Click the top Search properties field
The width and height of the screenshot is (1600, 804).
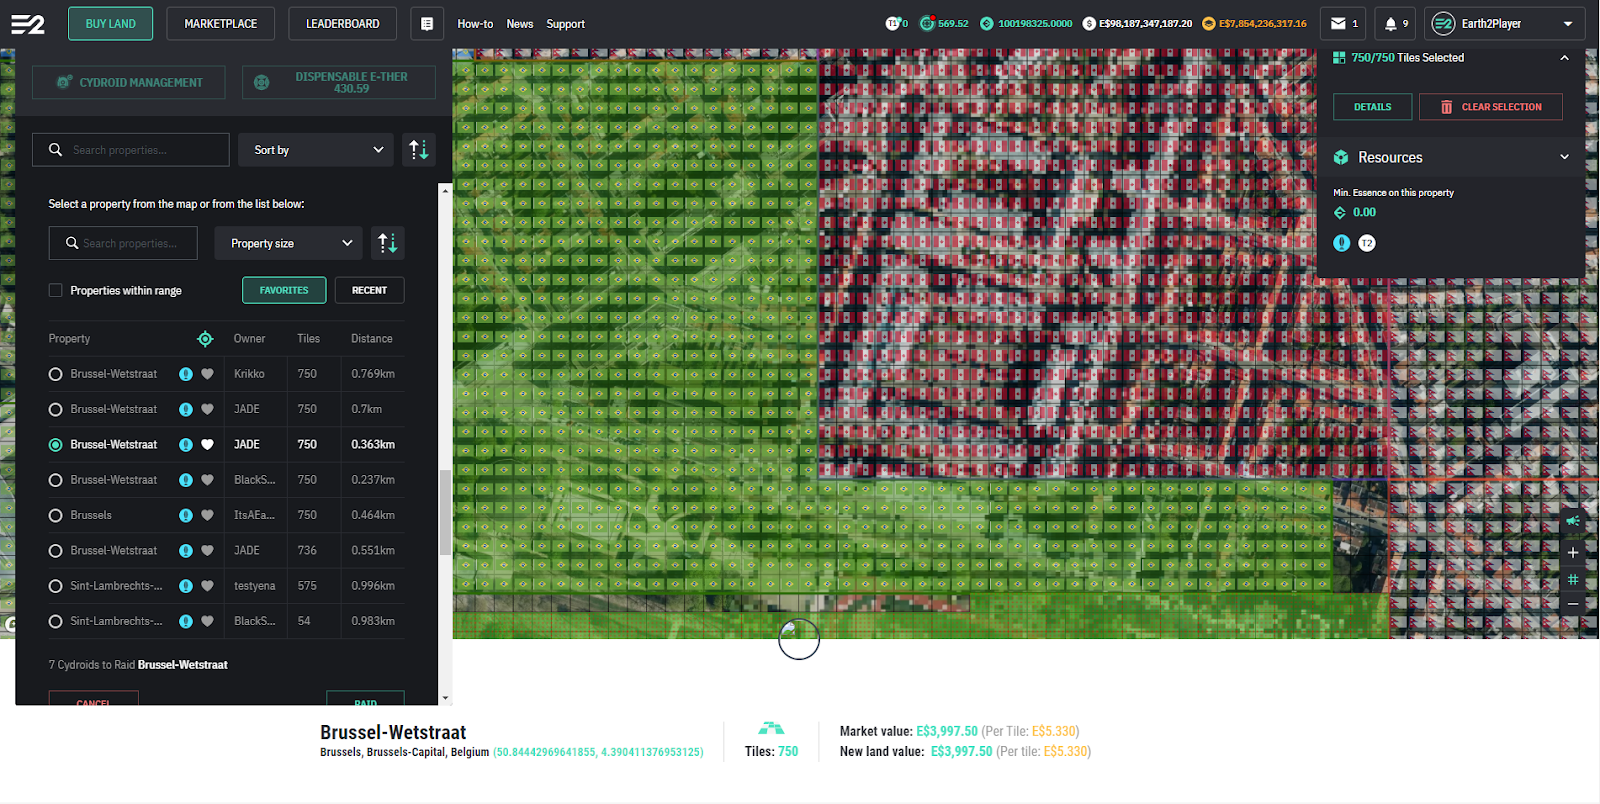140,150
